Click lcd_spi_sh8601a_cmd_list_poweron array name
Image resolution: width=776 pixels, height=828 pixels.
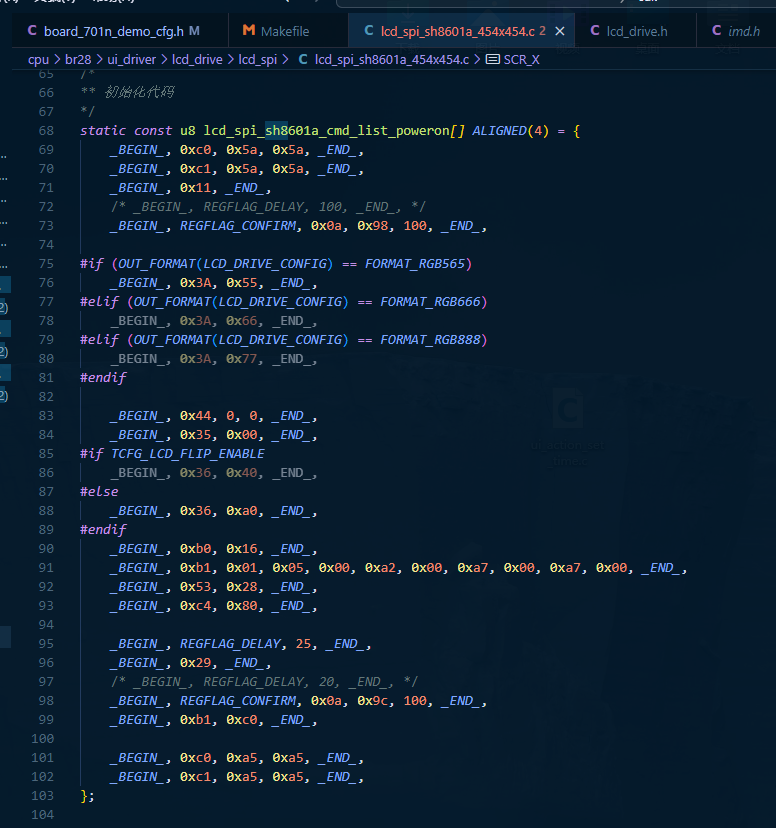pos(326,130)
